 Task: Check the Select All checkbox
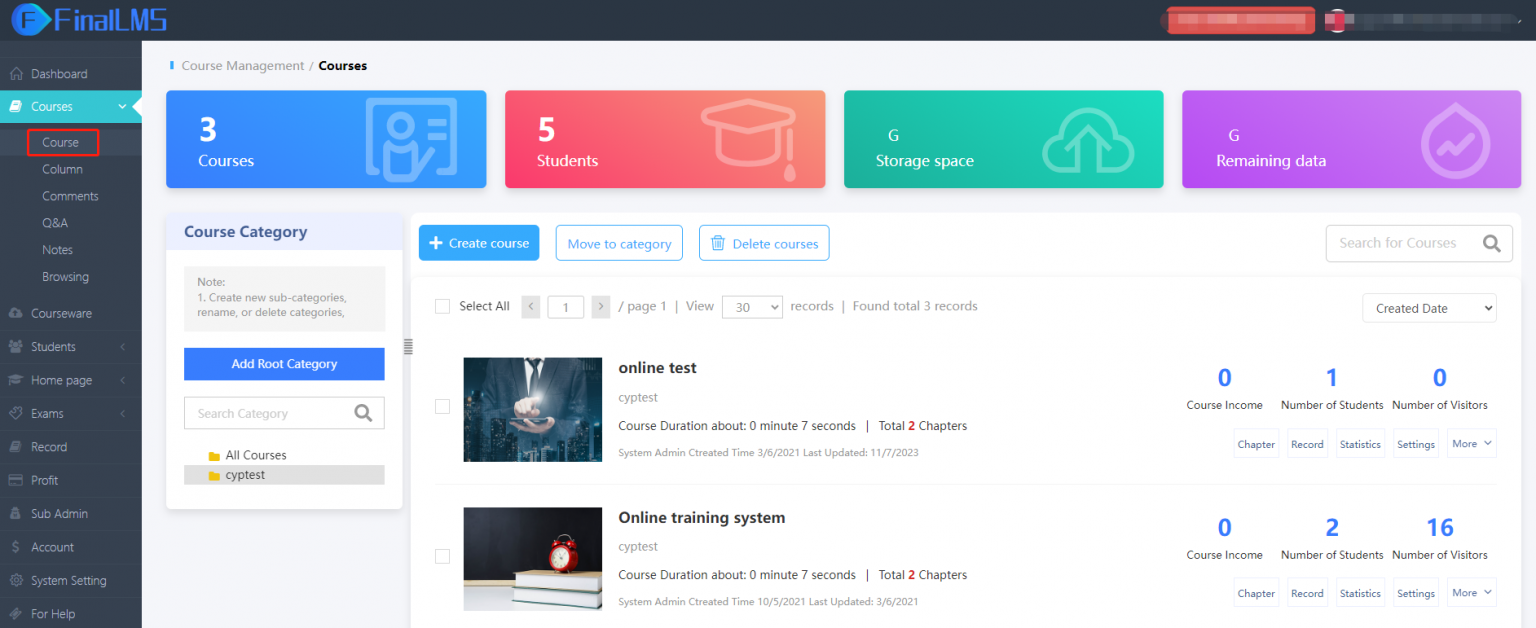pos(442,306)
